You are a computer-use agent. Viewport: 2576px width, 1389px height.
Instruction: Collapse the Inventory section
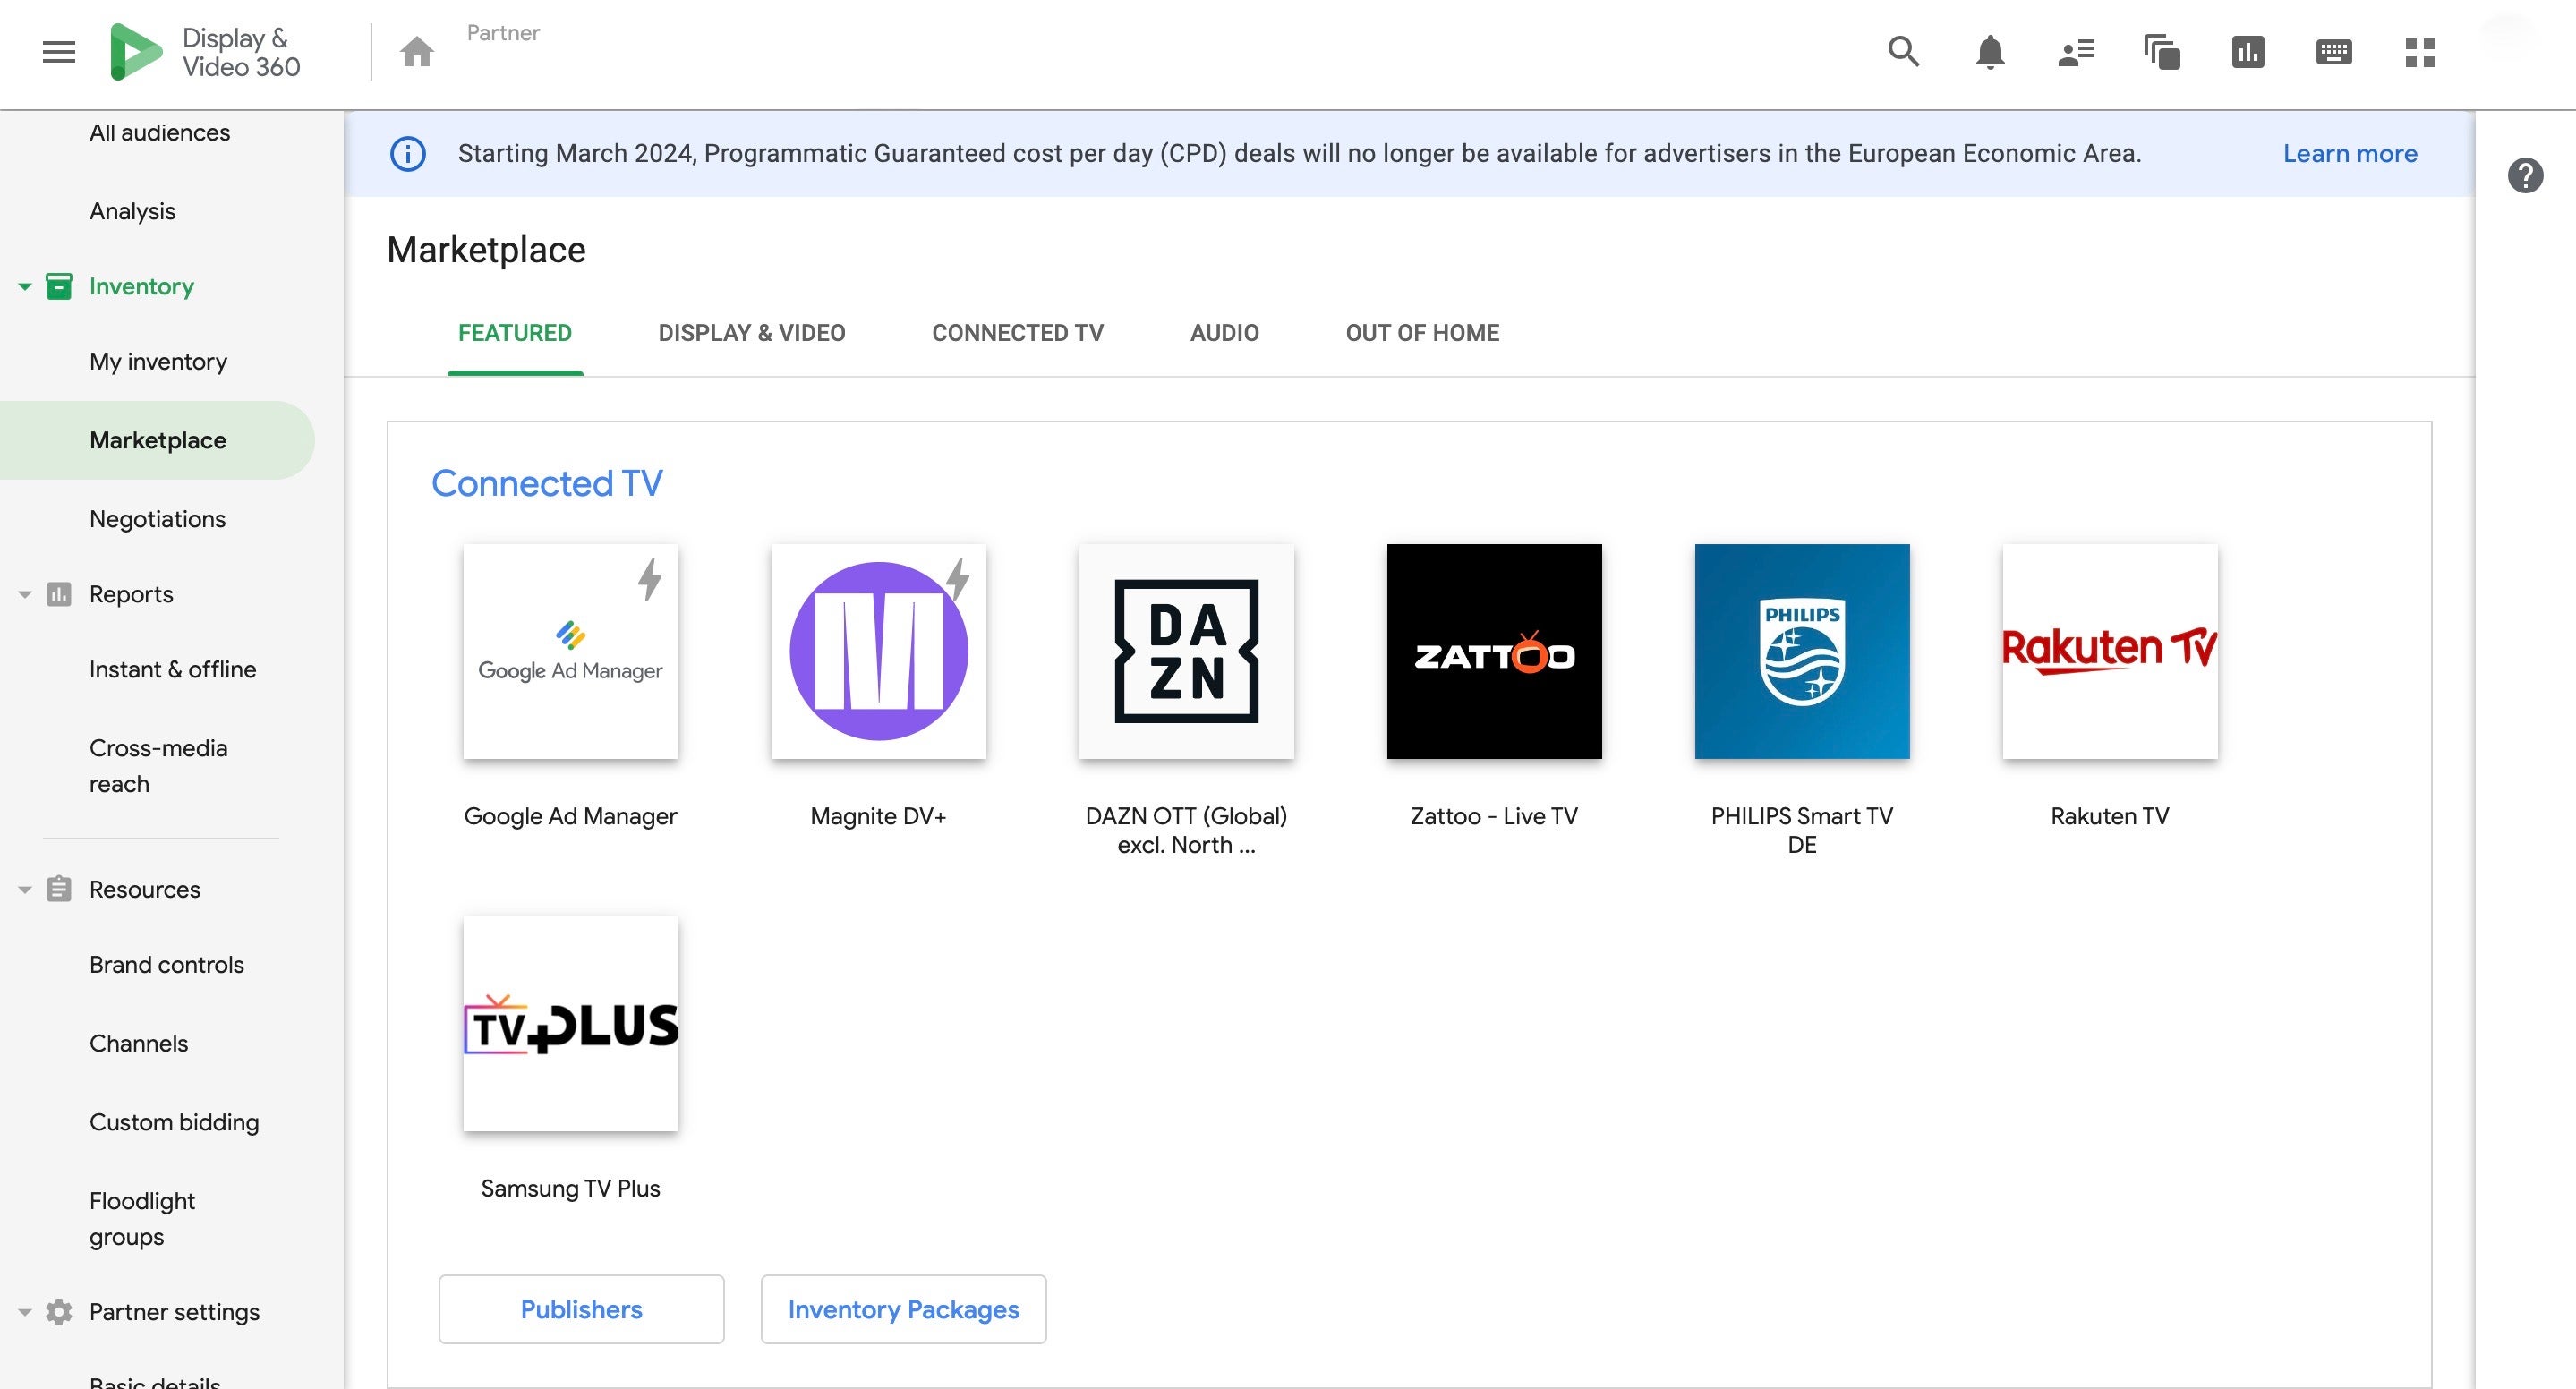point(25,287)
